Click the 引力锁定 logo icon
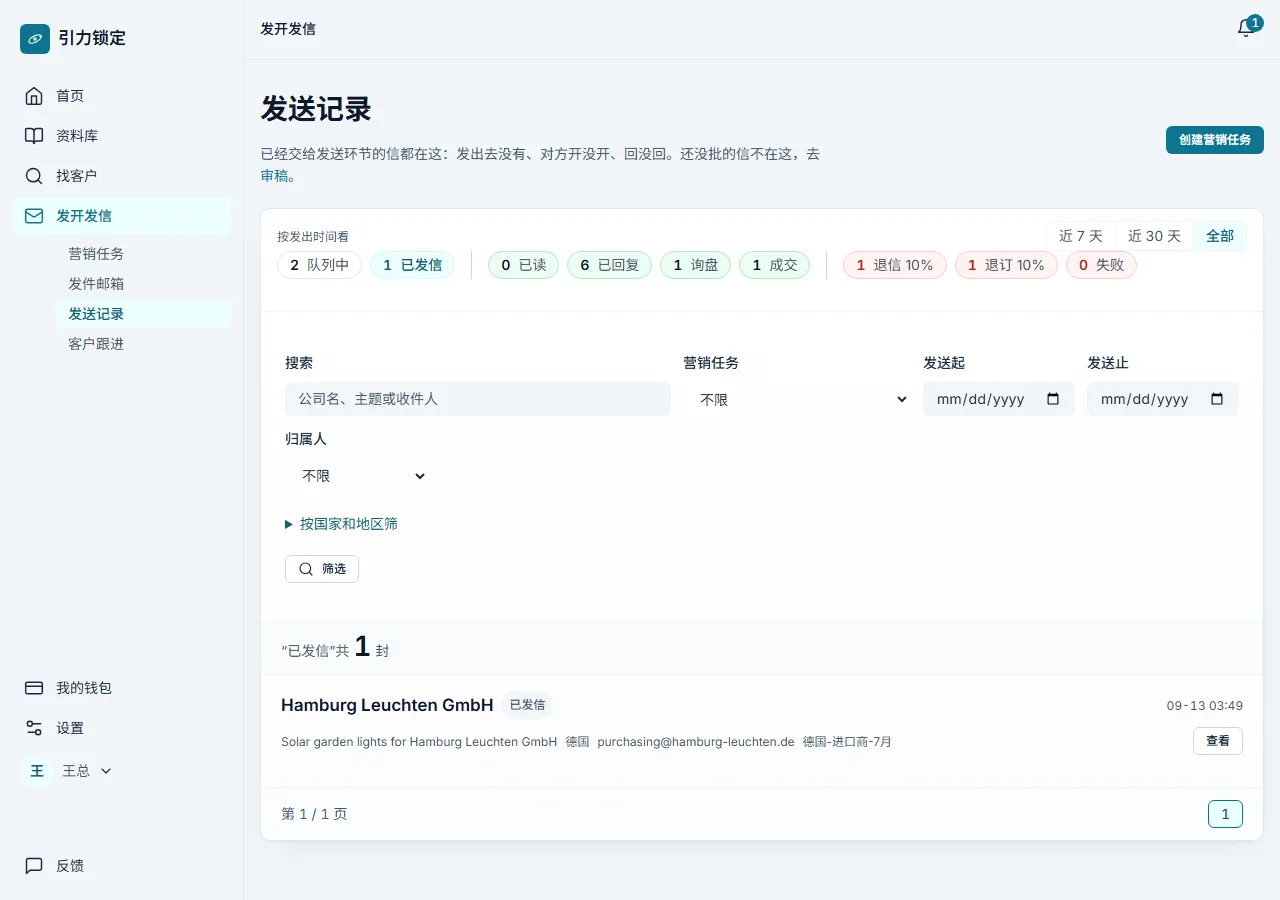 point(35,39)
